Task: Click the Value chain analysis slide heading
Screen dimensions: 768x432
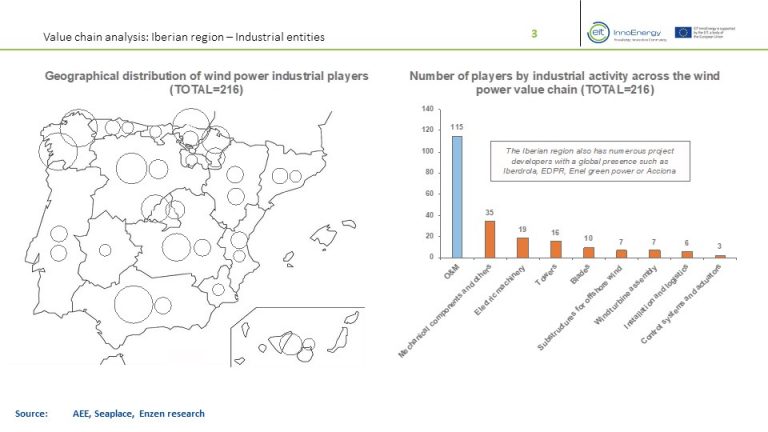Action: click(x=183, y=38)
